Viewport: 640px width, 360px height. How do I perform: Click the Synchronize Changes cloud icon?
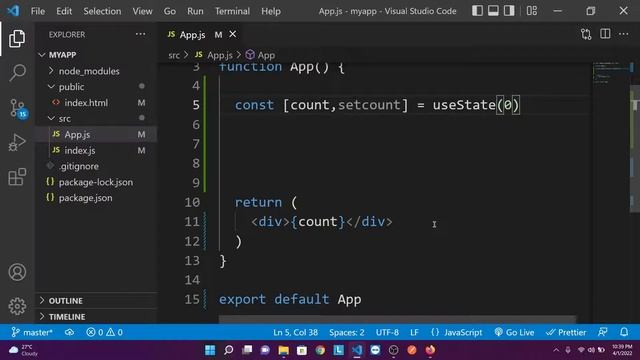pyautogui.click(x=69, y=332)
